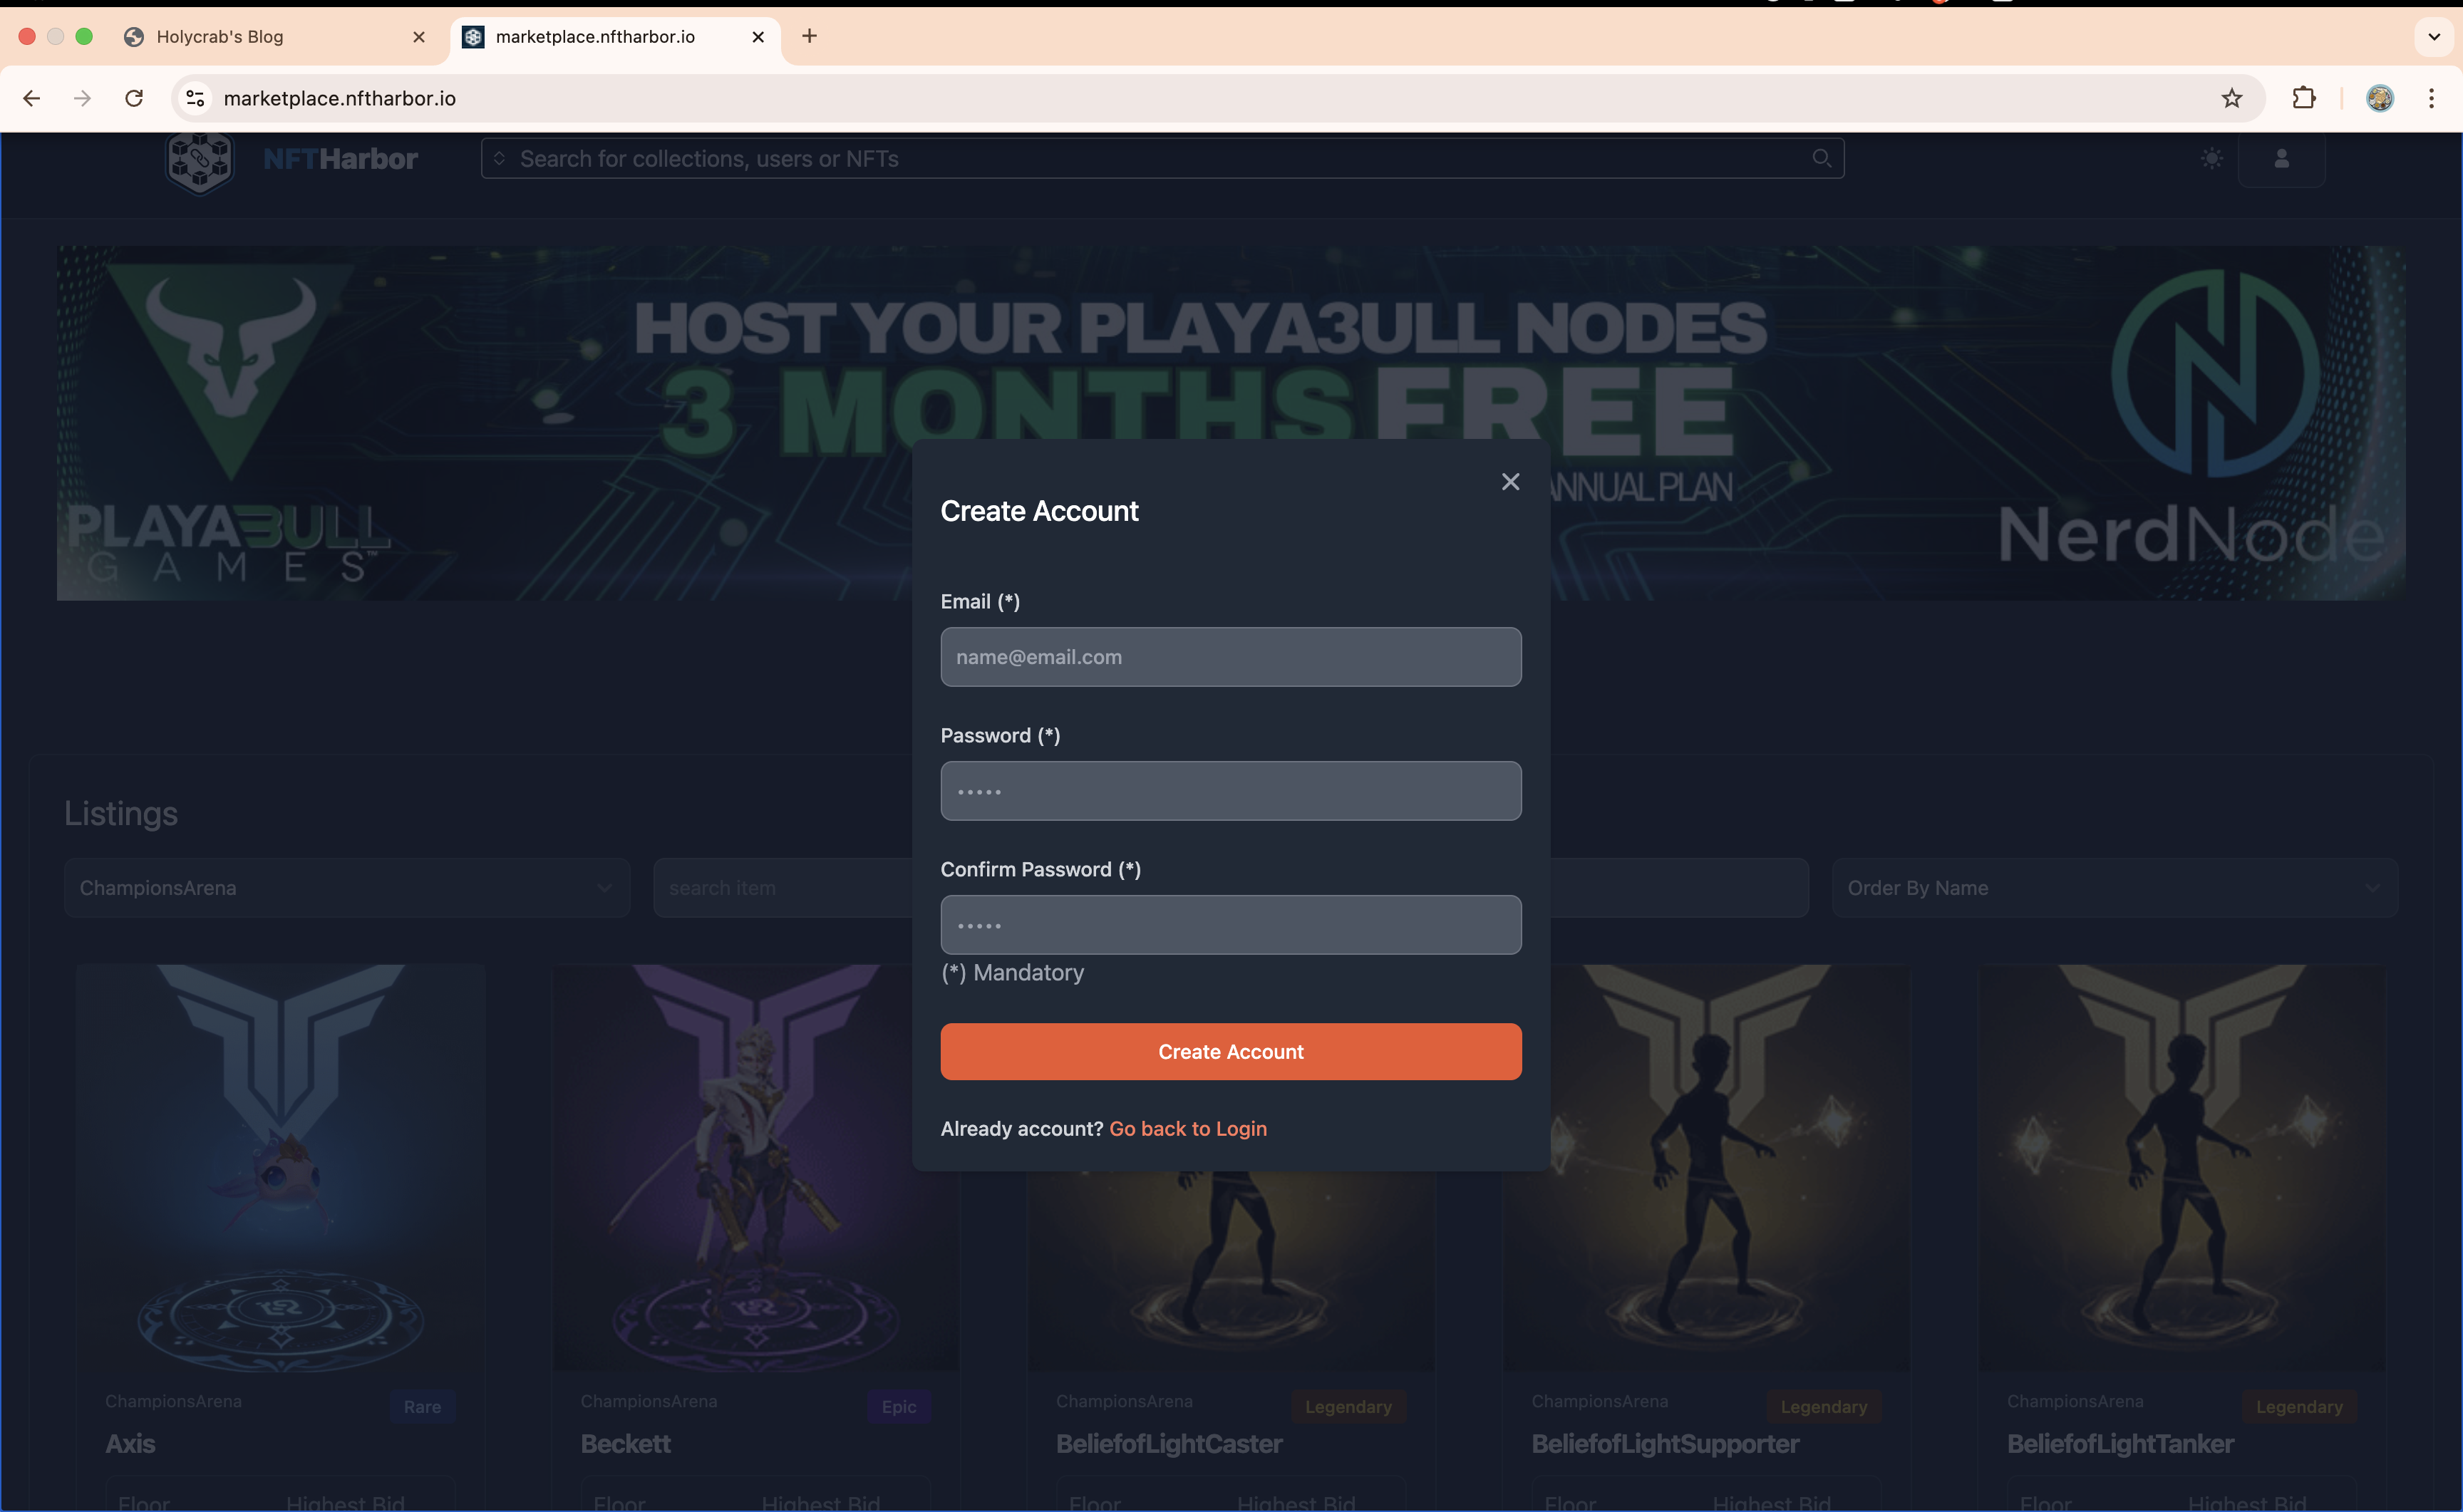The image size is (2463, 1512).
Task: Click the search magnifier icon
Action: (1822, 158)
